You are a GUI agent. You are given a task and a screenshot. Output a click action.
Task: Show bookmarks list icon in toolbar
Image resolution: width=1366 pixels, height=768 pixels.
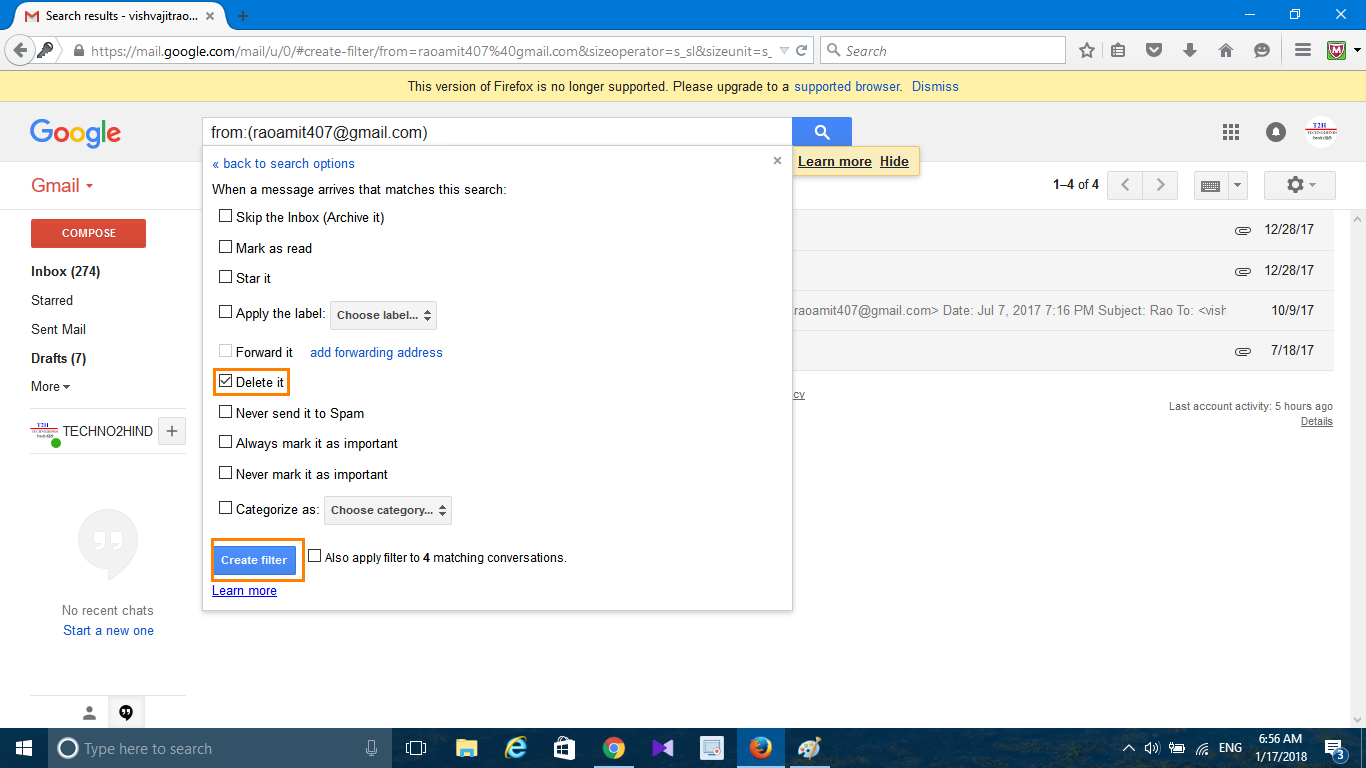pos(1119,50)
